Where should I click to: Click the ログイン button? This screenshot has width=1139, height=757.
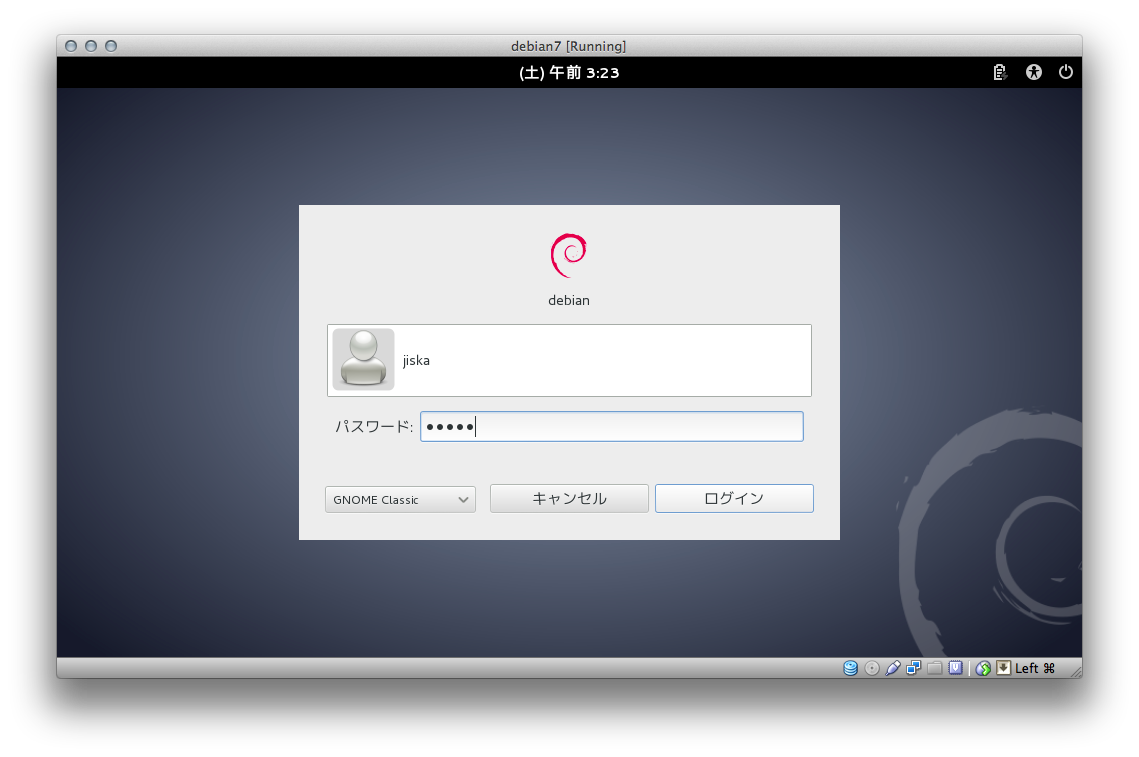(x=734, y=498)
